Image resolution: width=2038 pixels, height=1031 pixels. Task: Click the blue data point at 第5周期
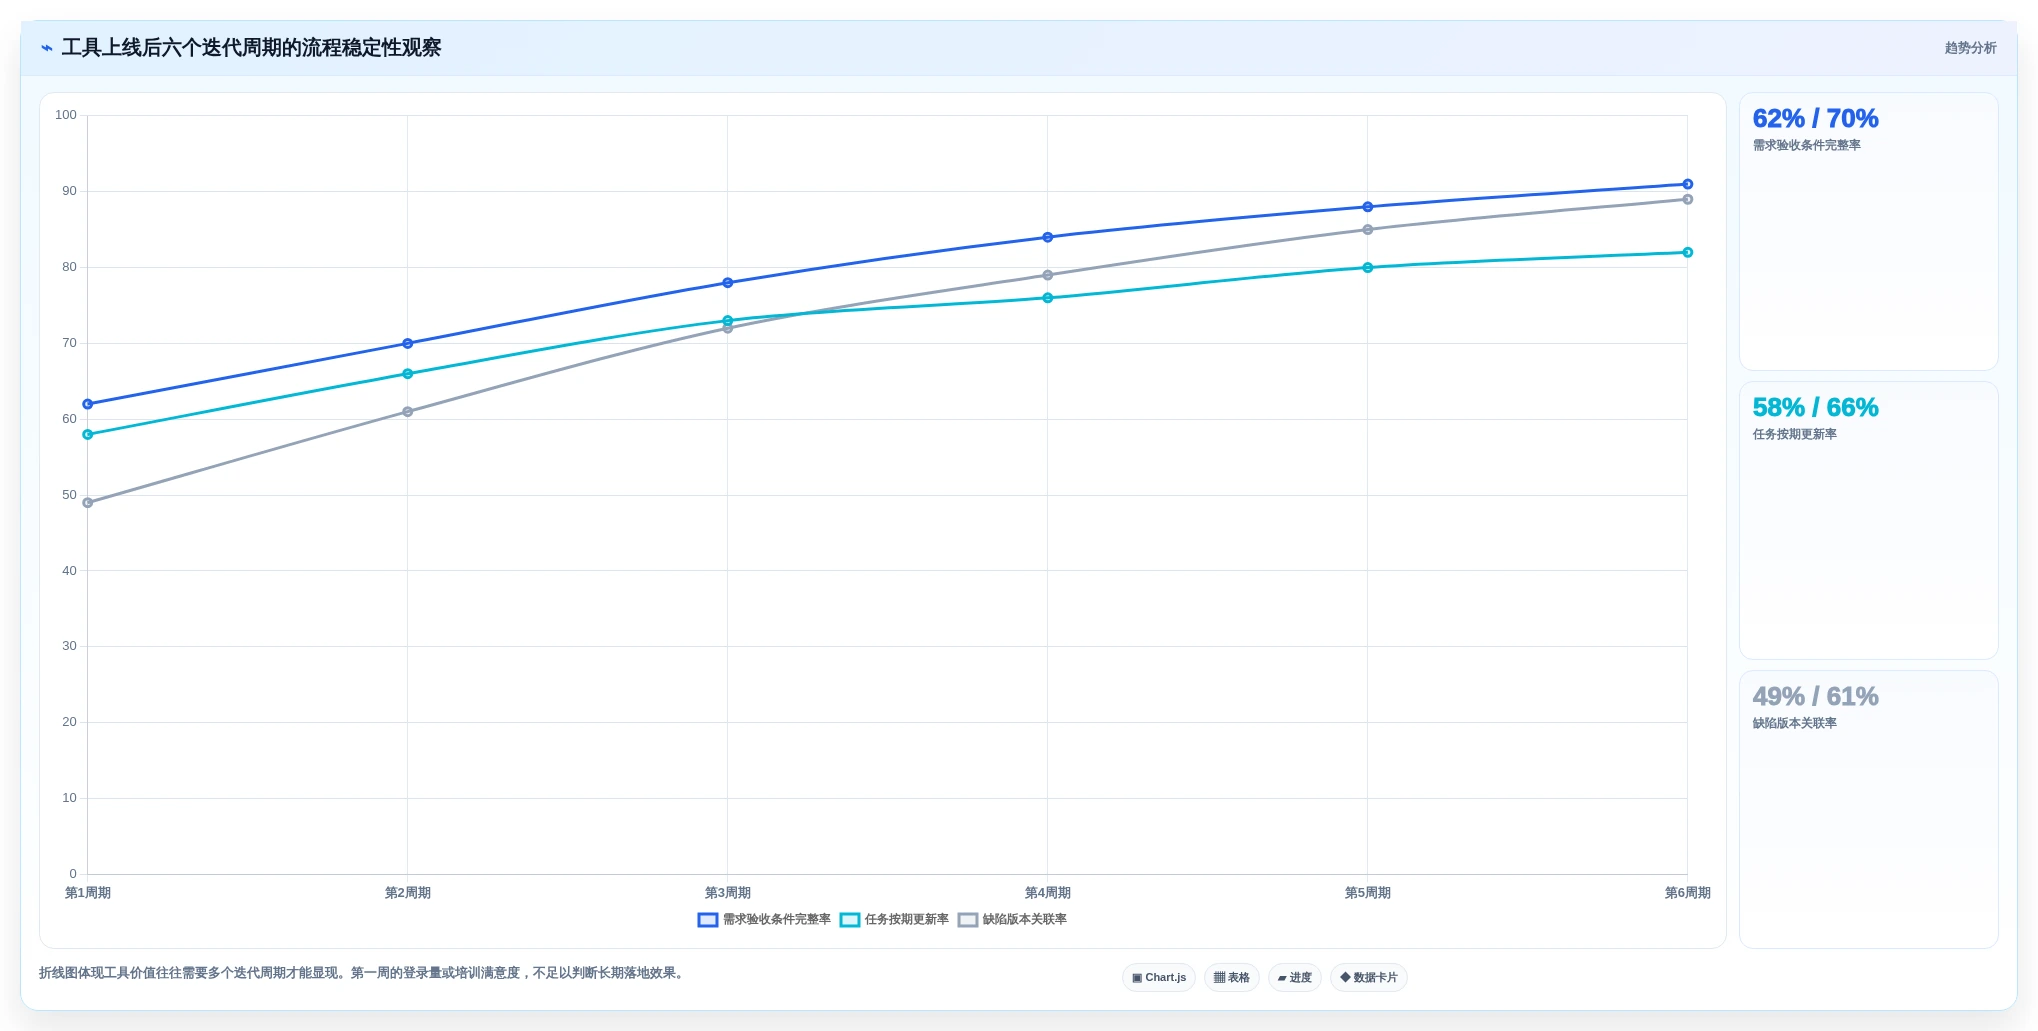pos(1368,207)
